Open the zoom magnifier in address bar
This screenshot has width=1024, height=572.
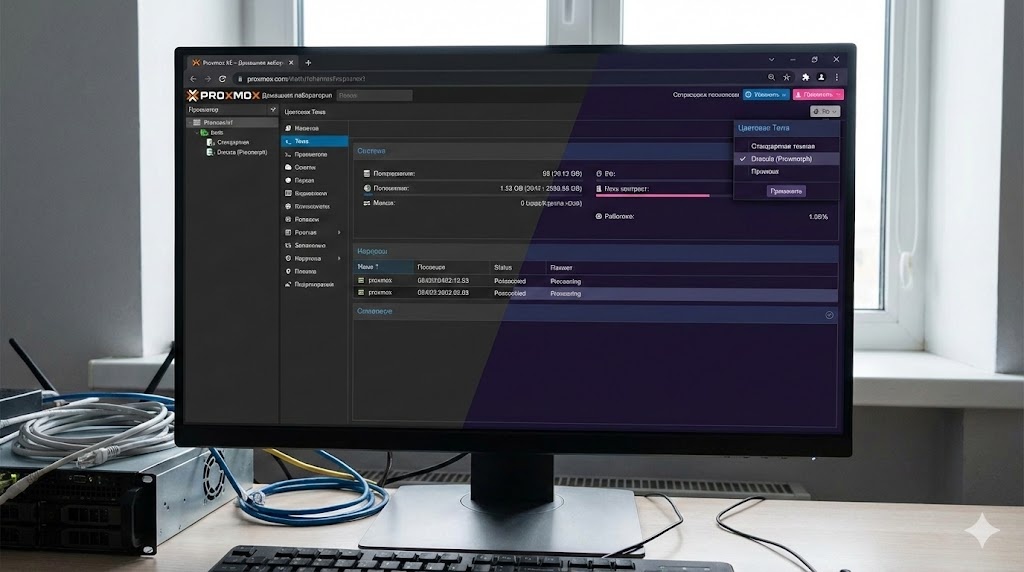[771, 77]
